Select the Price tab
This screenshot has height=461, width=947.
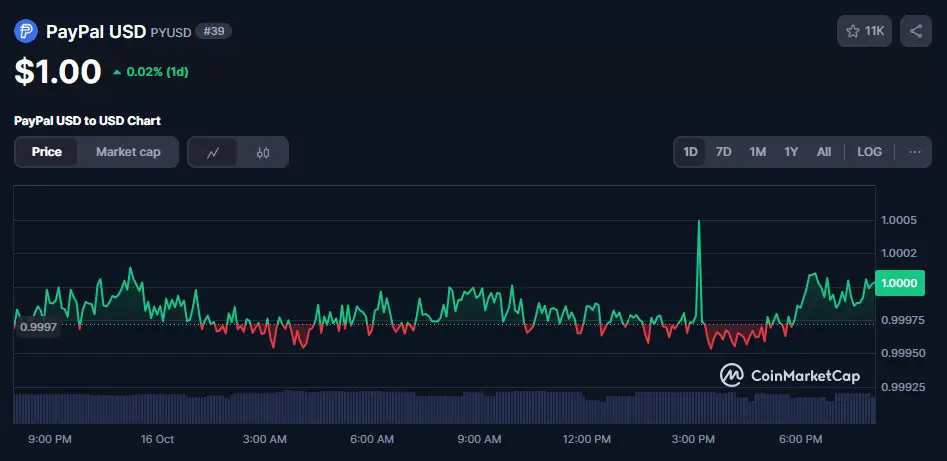point(46,152)
